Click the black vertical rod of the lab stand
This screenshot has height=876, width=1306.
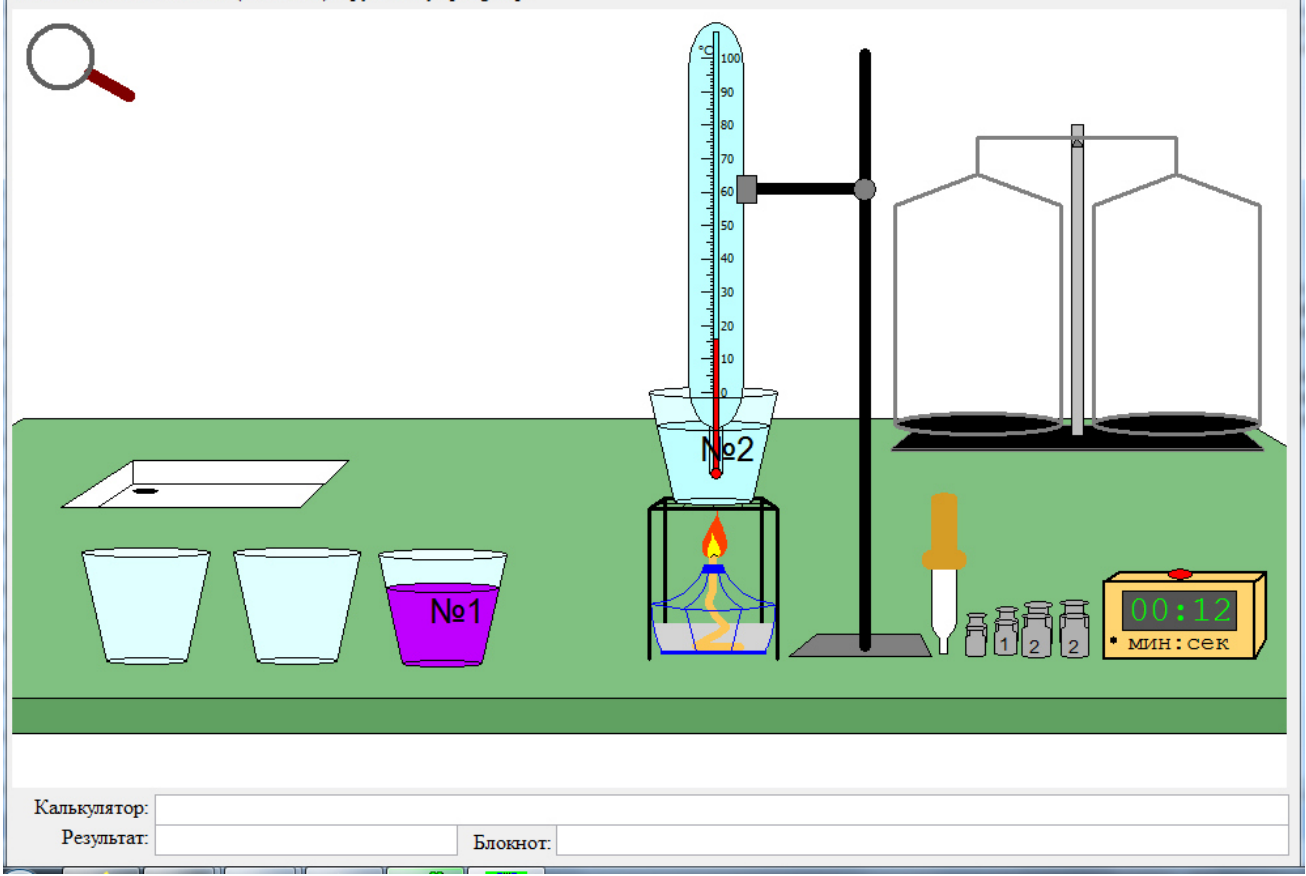click(x=865, y=350)
